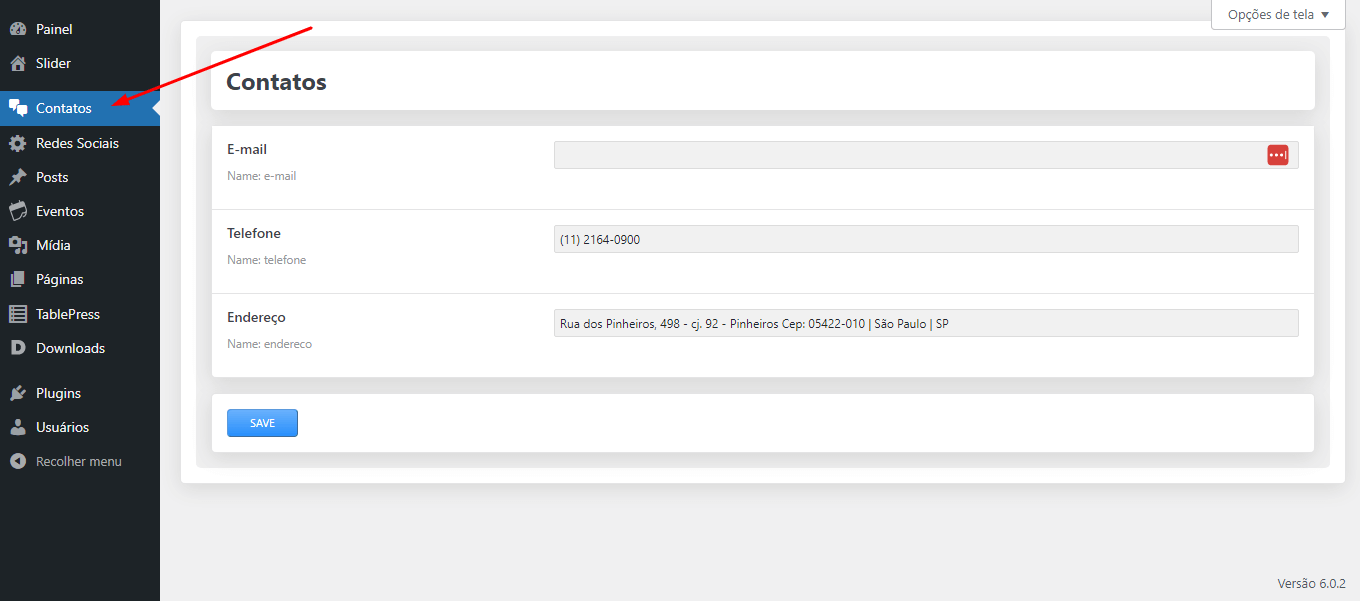Viewport: 1360px width, 601px height.
Task: Click the Eventos calendar icon
Action: click(18, 211)
